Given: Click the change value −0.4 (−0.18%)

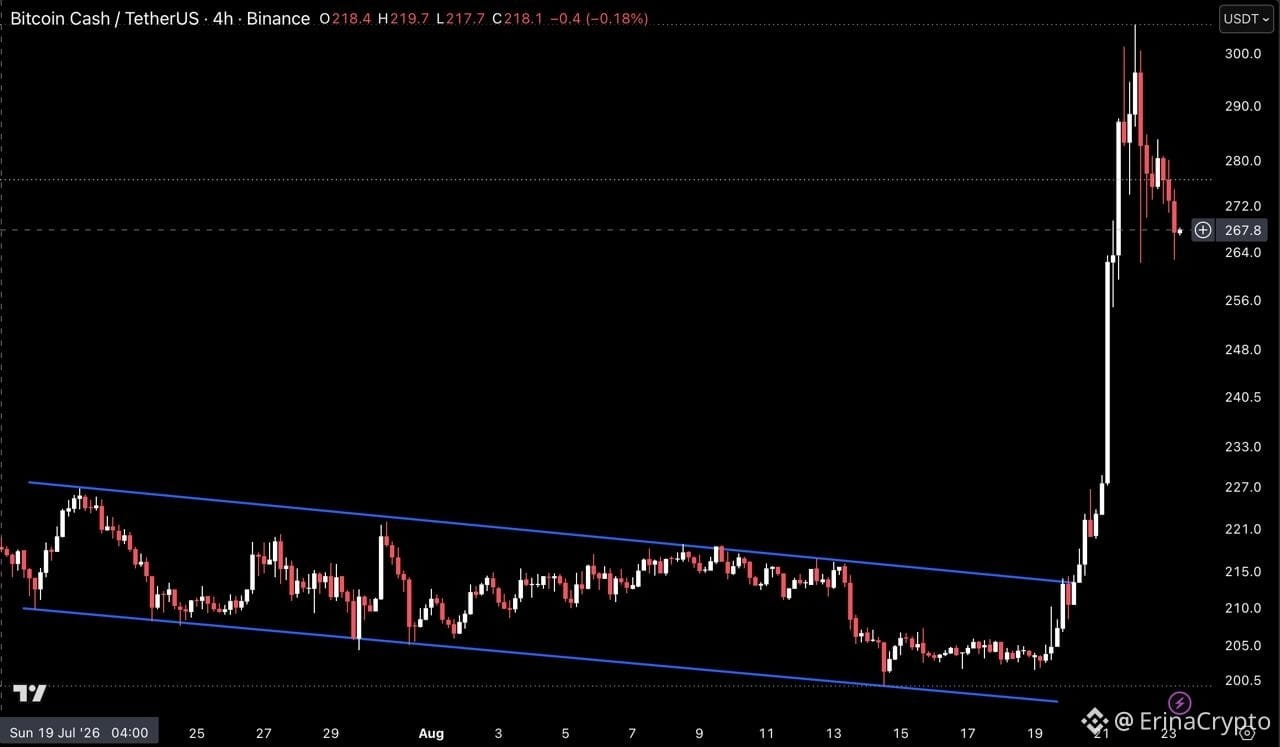Looking at the screenshot, I should coord(598,19).
